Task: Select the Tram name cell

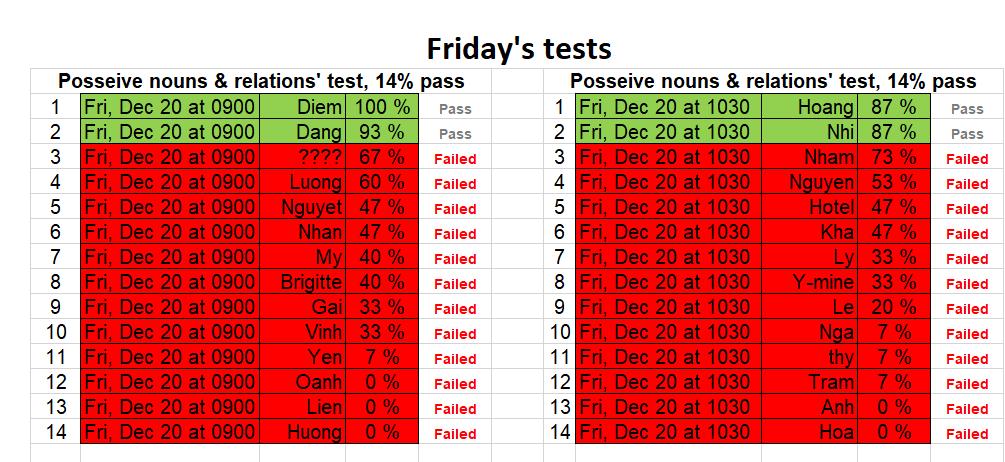Action: point(810,382)
